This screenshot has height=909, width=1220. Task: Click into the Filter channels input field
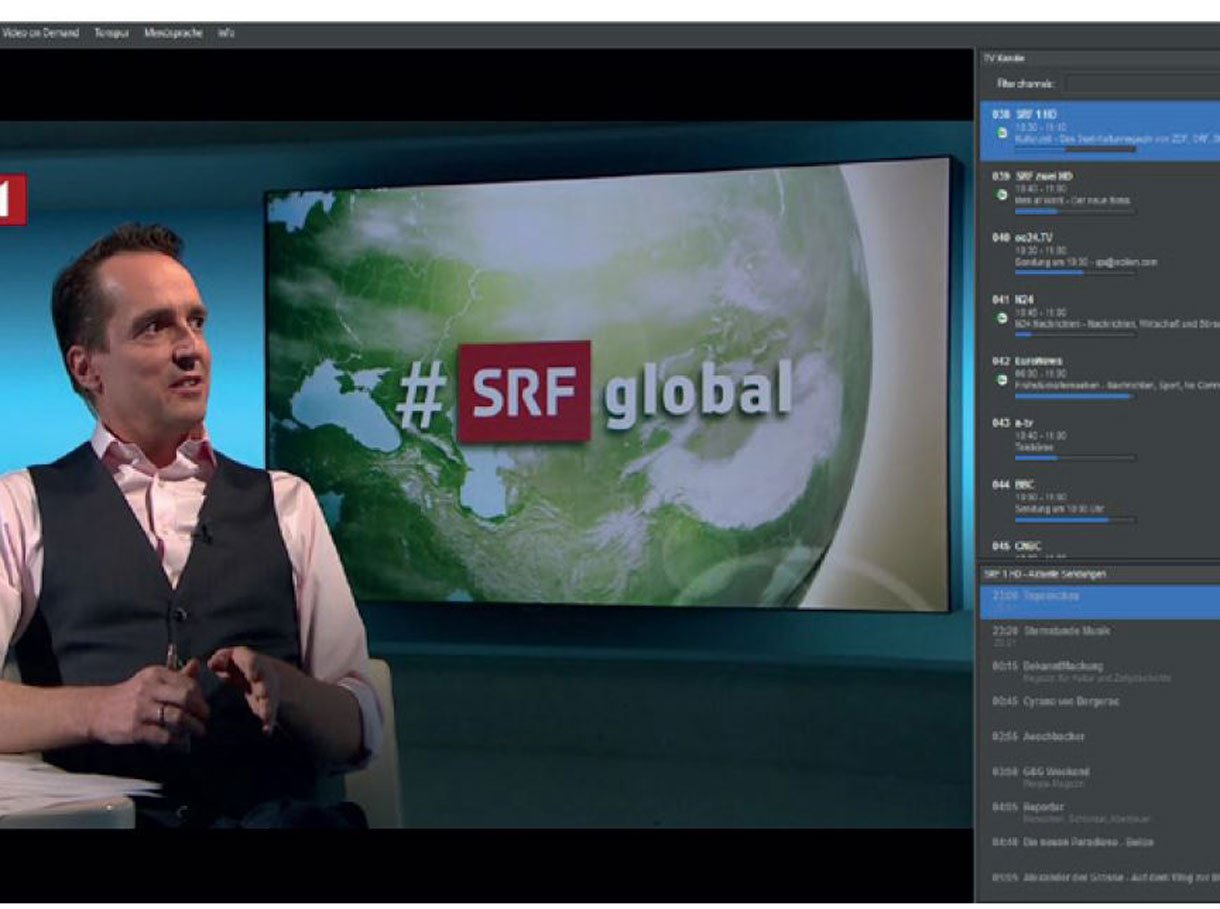pyautogui.click(x=1140, y=84)
